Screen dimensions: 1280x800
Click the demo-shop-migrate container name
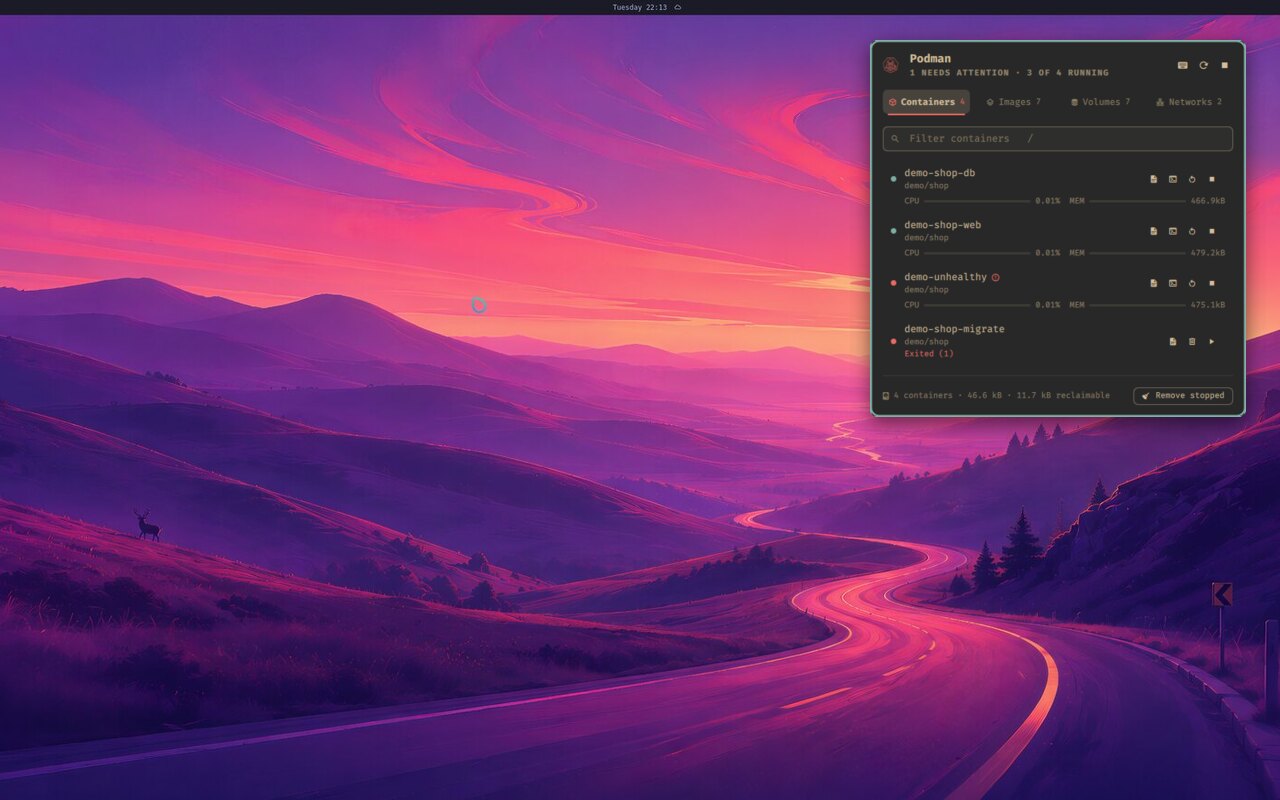point(954,329)
